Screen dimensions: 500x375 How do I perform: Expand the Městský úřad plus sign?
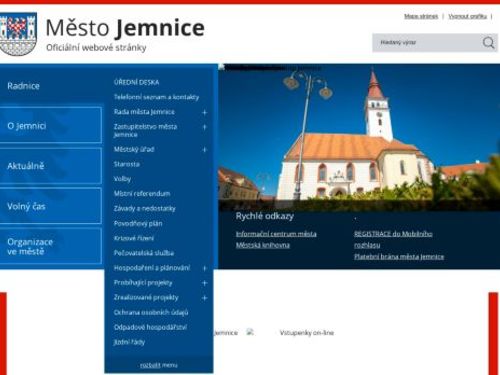pos(205,150)
